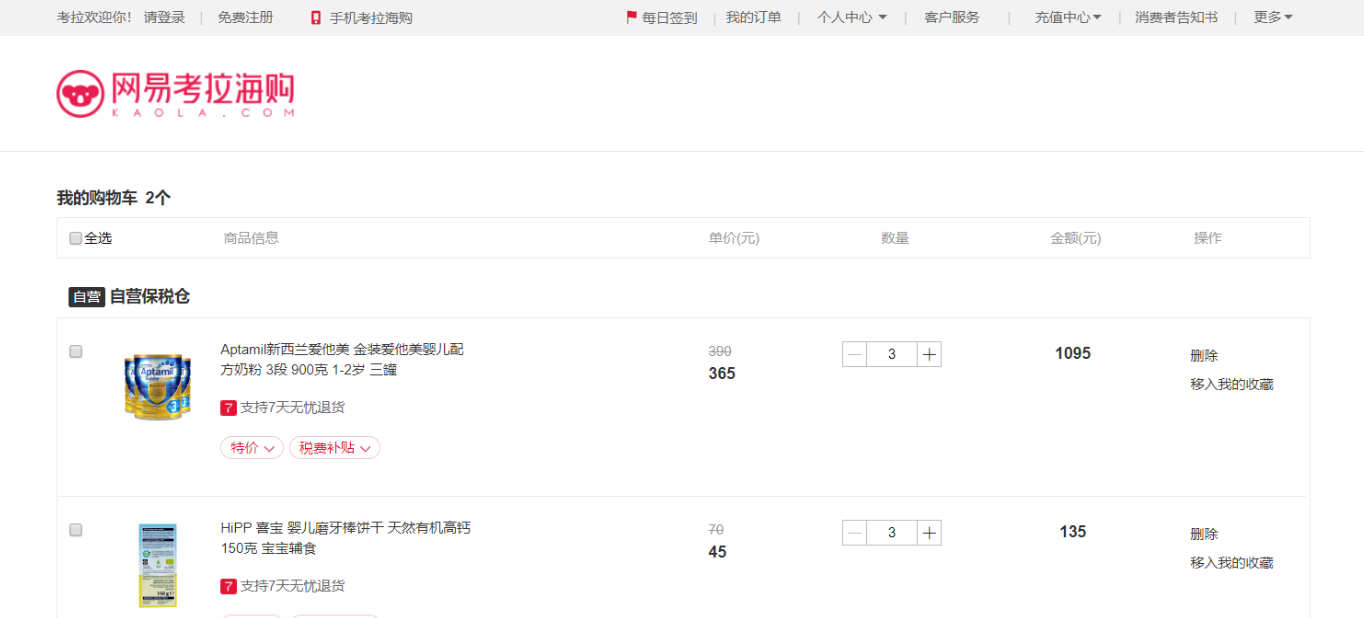
Task: Click 支持7天无忧退货 text for Aptamil
Action: [293, 408]
